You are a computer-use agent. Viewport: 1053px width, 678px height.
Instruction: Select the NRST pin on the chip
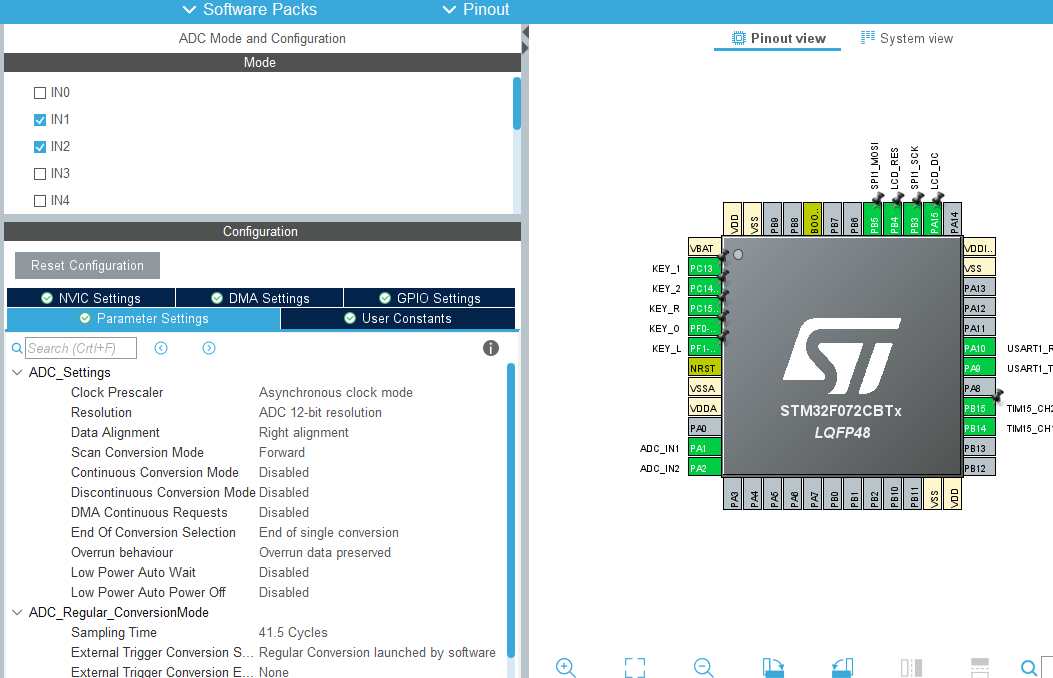click(x=705, y=368)
